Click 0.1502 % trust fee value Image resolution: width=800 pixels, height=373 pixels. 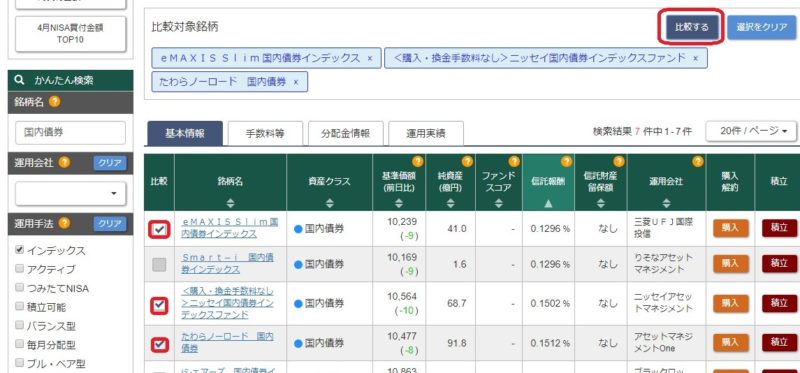[550, 303]
